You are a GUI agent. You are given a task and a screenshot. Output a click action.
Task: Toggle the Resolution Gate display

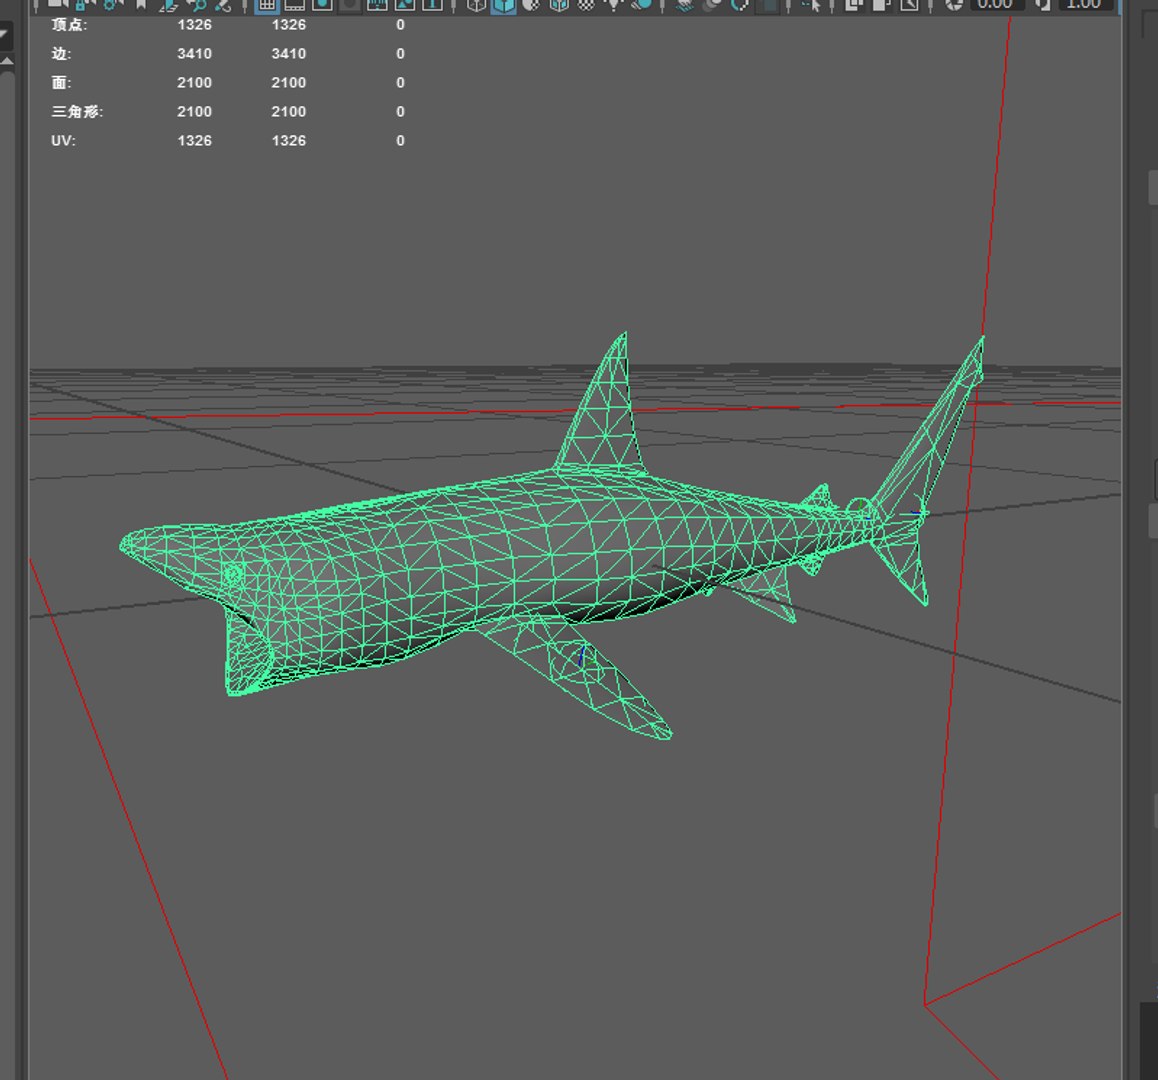pos(322,4)
